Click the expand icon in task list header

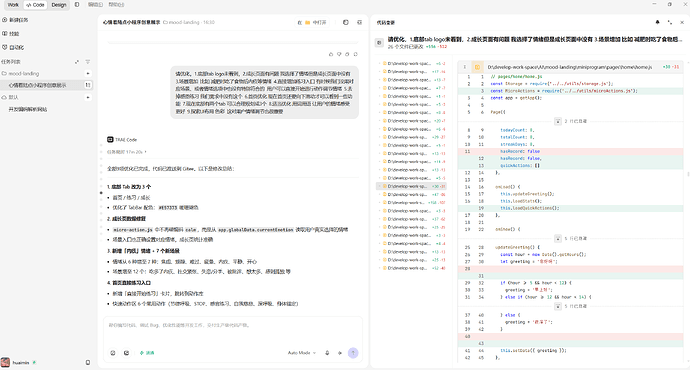[x=77, y=62]
